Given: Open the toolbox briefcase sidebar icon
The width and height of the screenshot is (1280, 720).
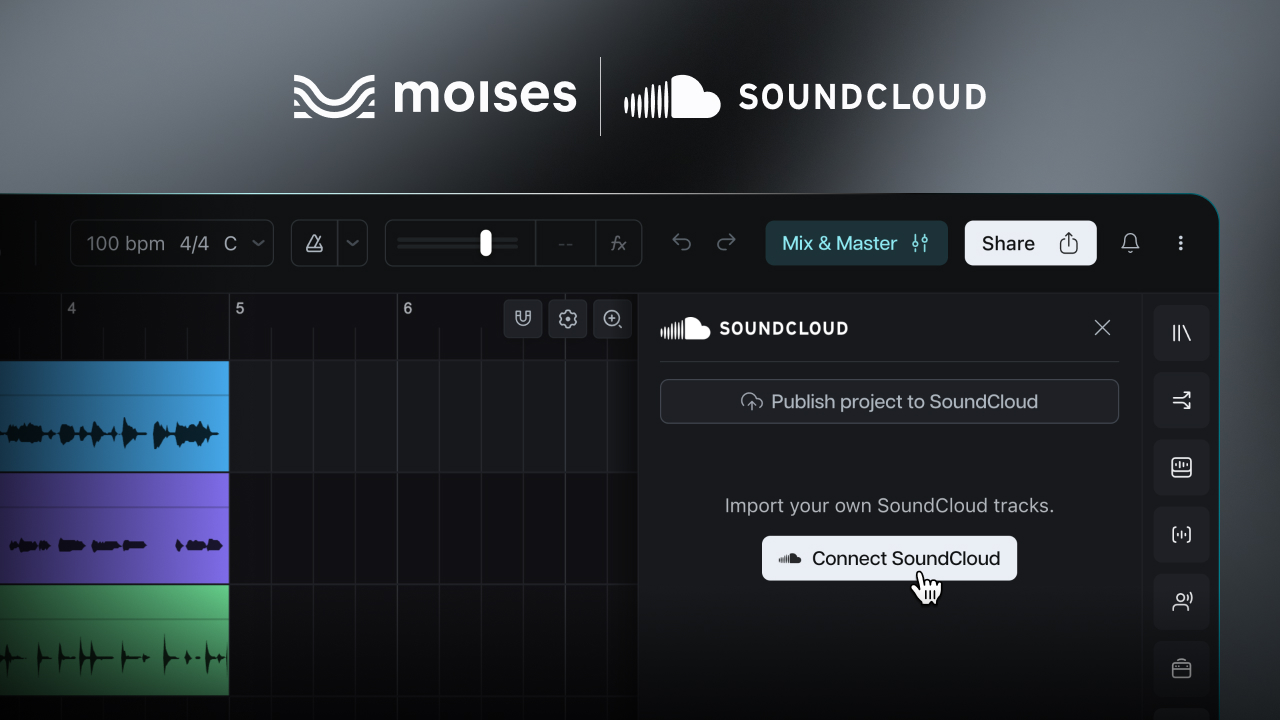Looking at the screenshot, I should pos(1181,668).
